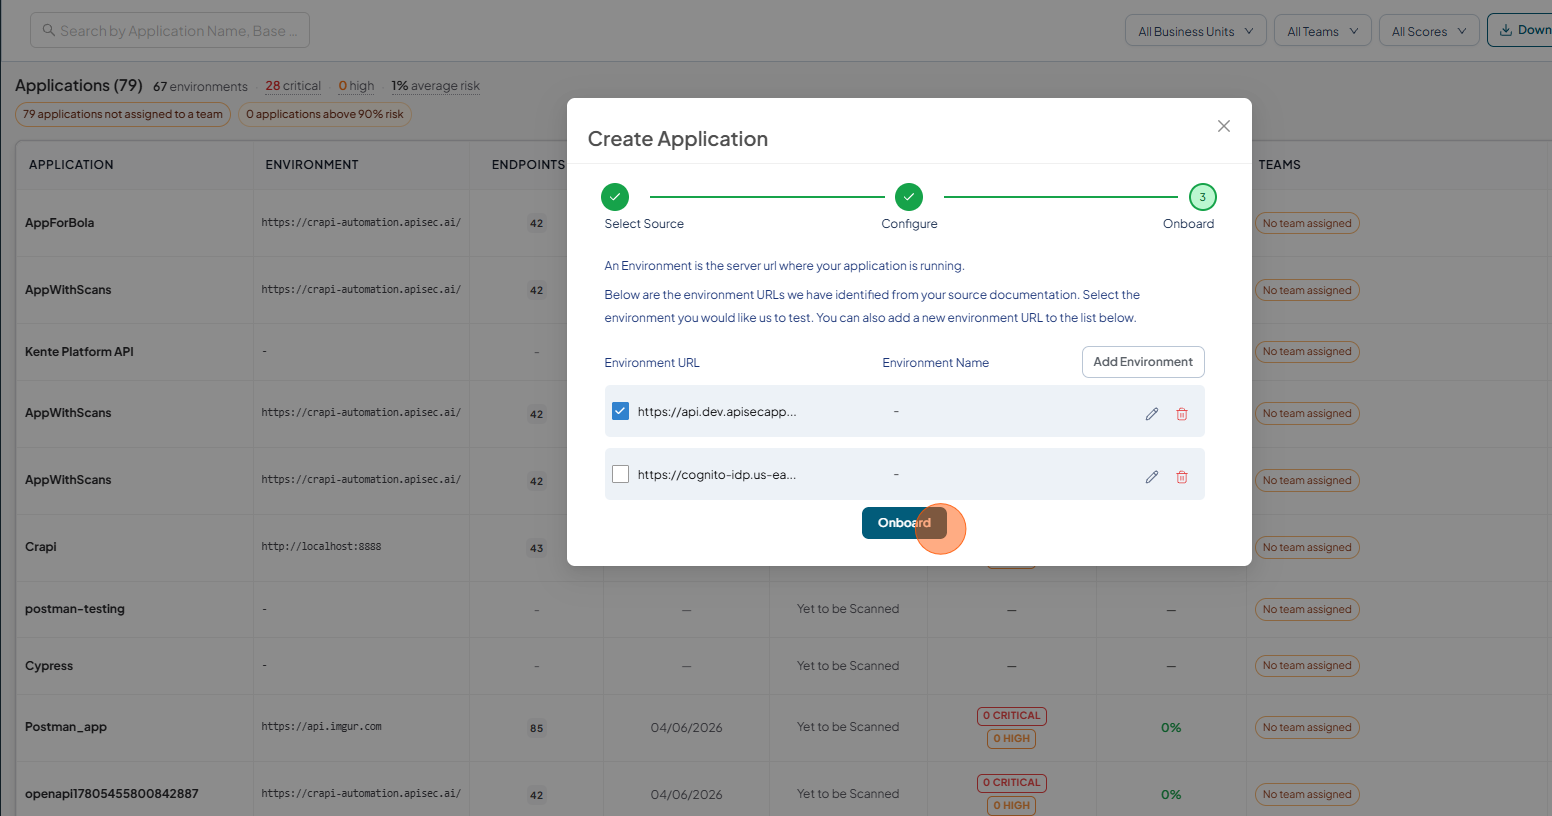Sort by the ENVIRONMENT column header

312,165
